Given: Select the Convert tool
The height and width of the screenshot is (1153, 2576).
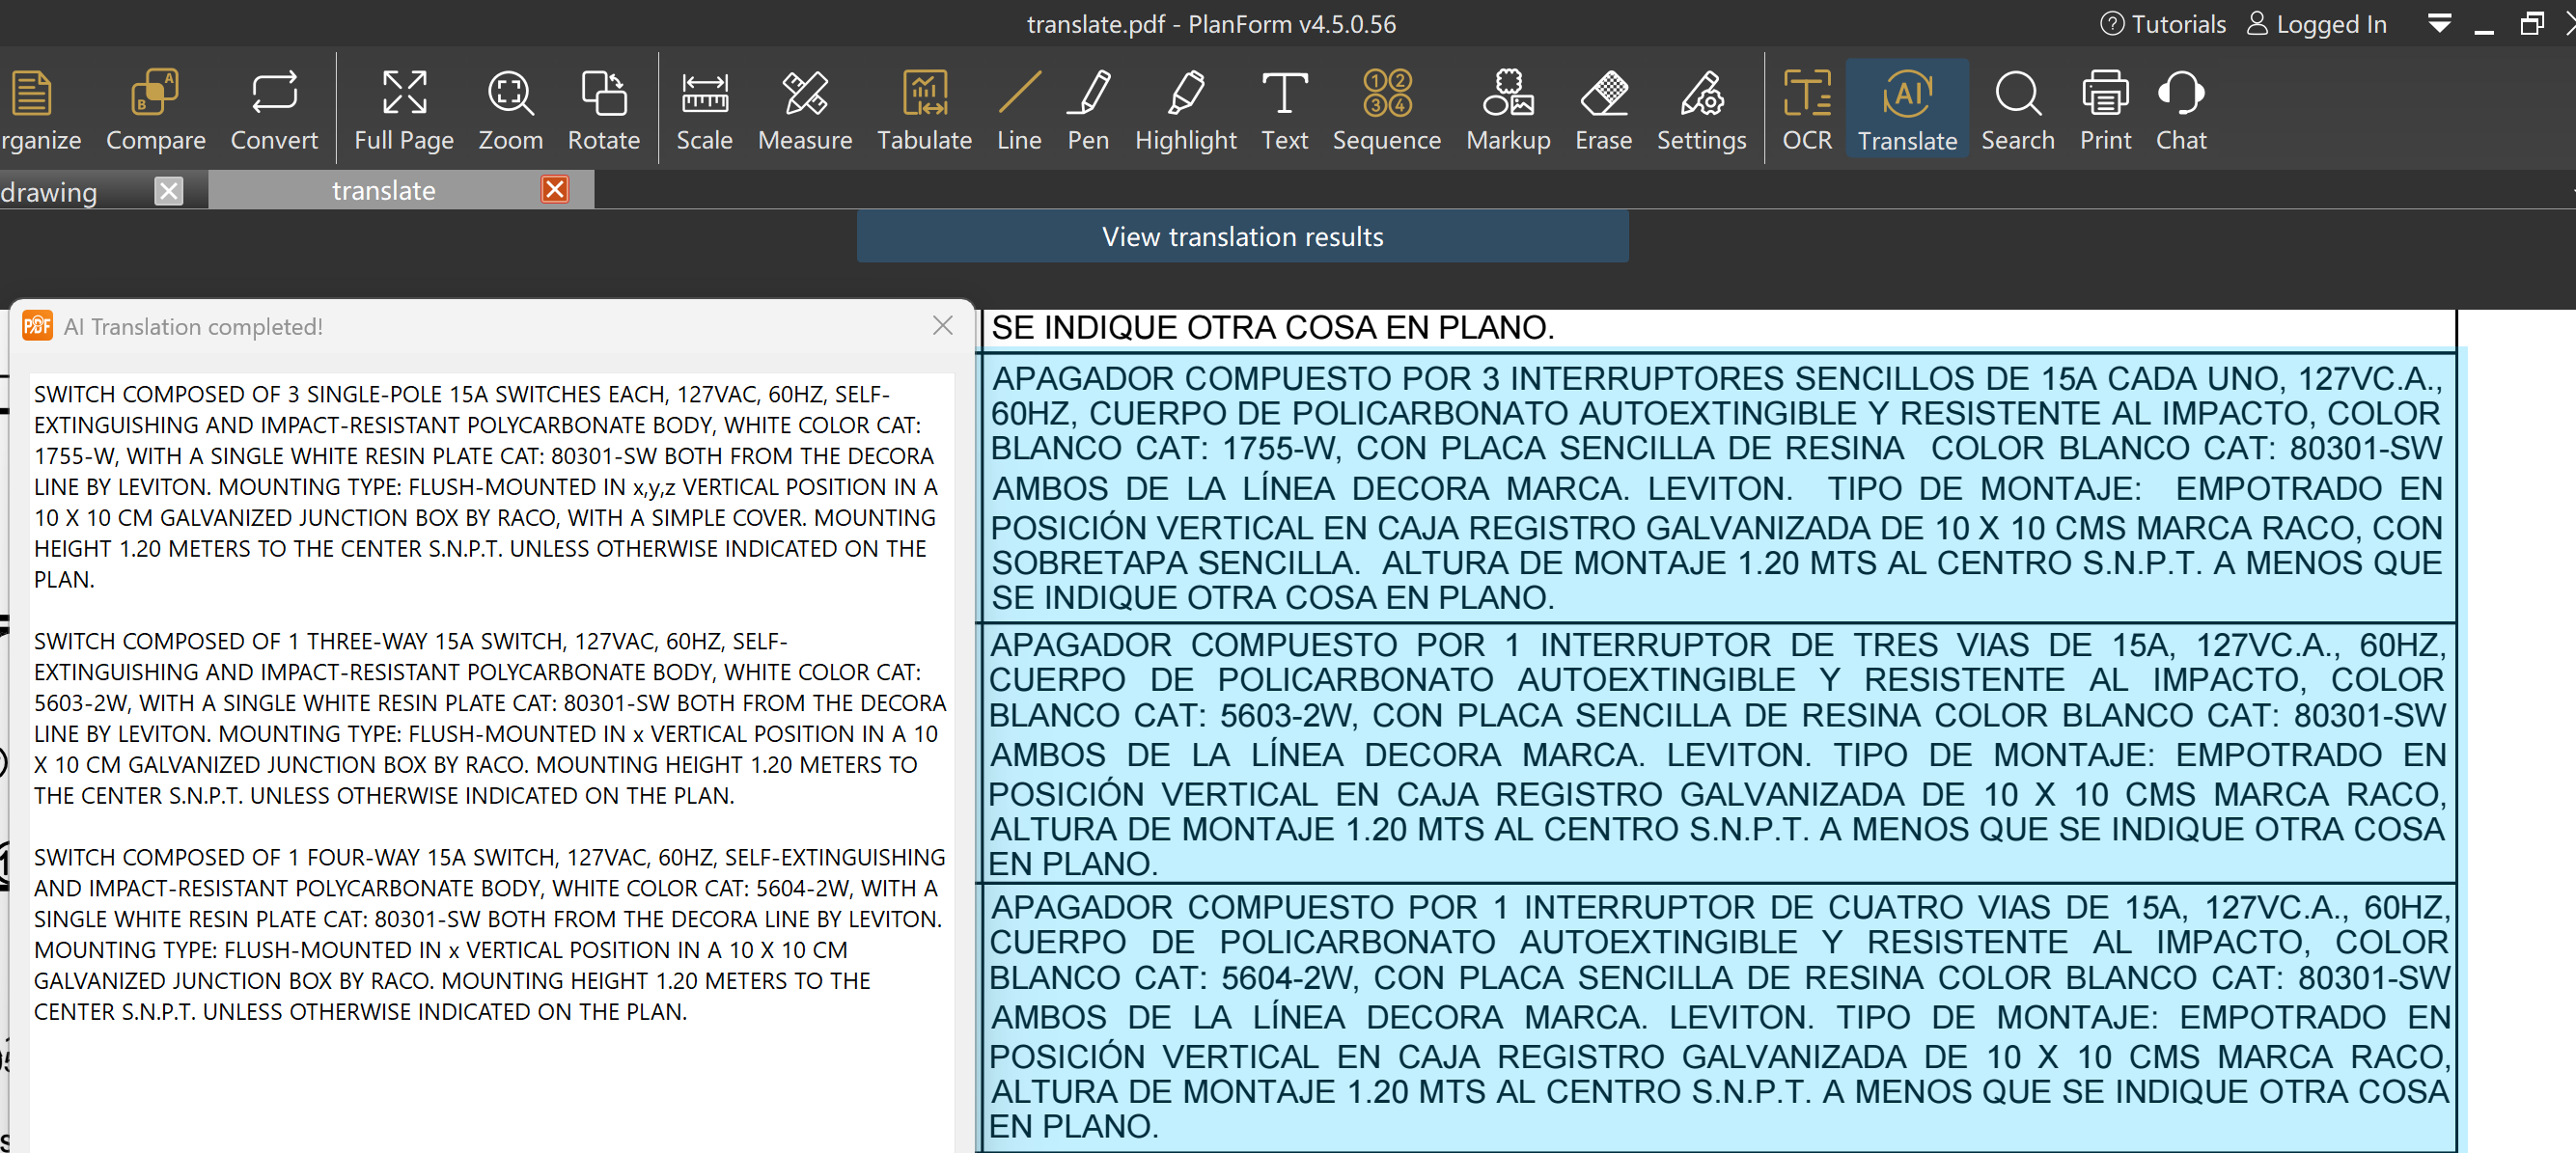Looking at the screenshot, I should pyautogui.click(x=274, y=109).
